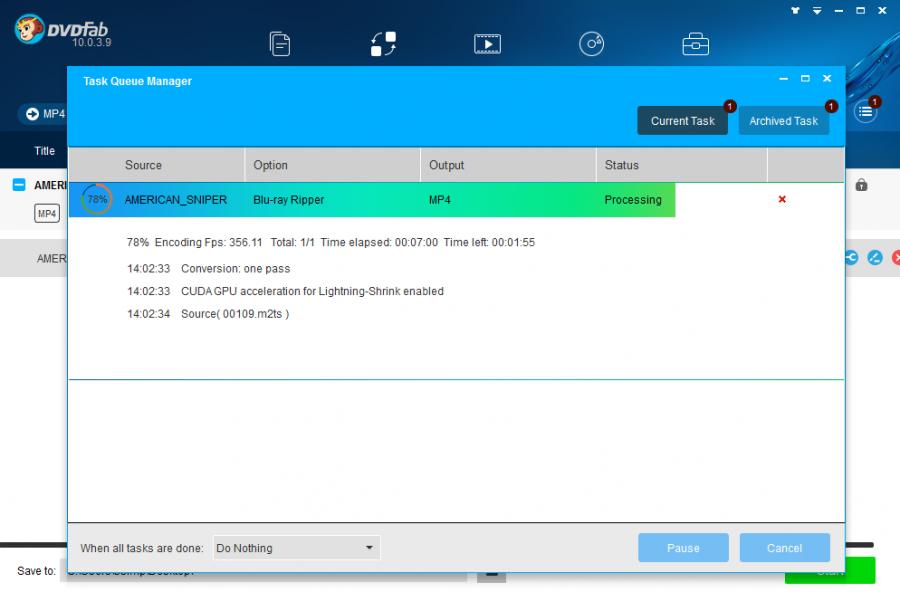Click the blue edit icon in main window row

874,258
